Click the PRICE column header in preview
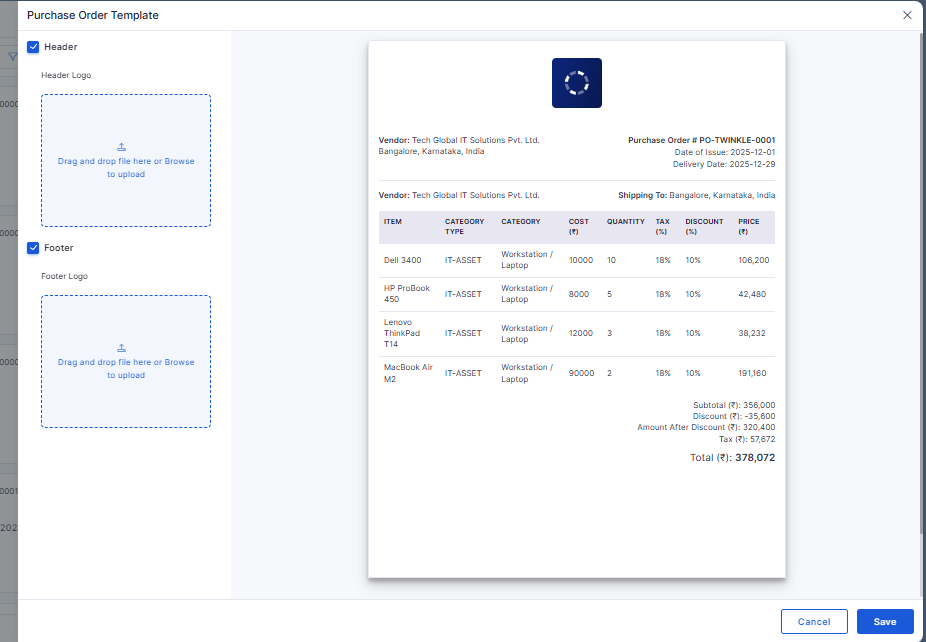Image resolution: width=926 pixels, height=642 pixels. [x=749, y=222]
